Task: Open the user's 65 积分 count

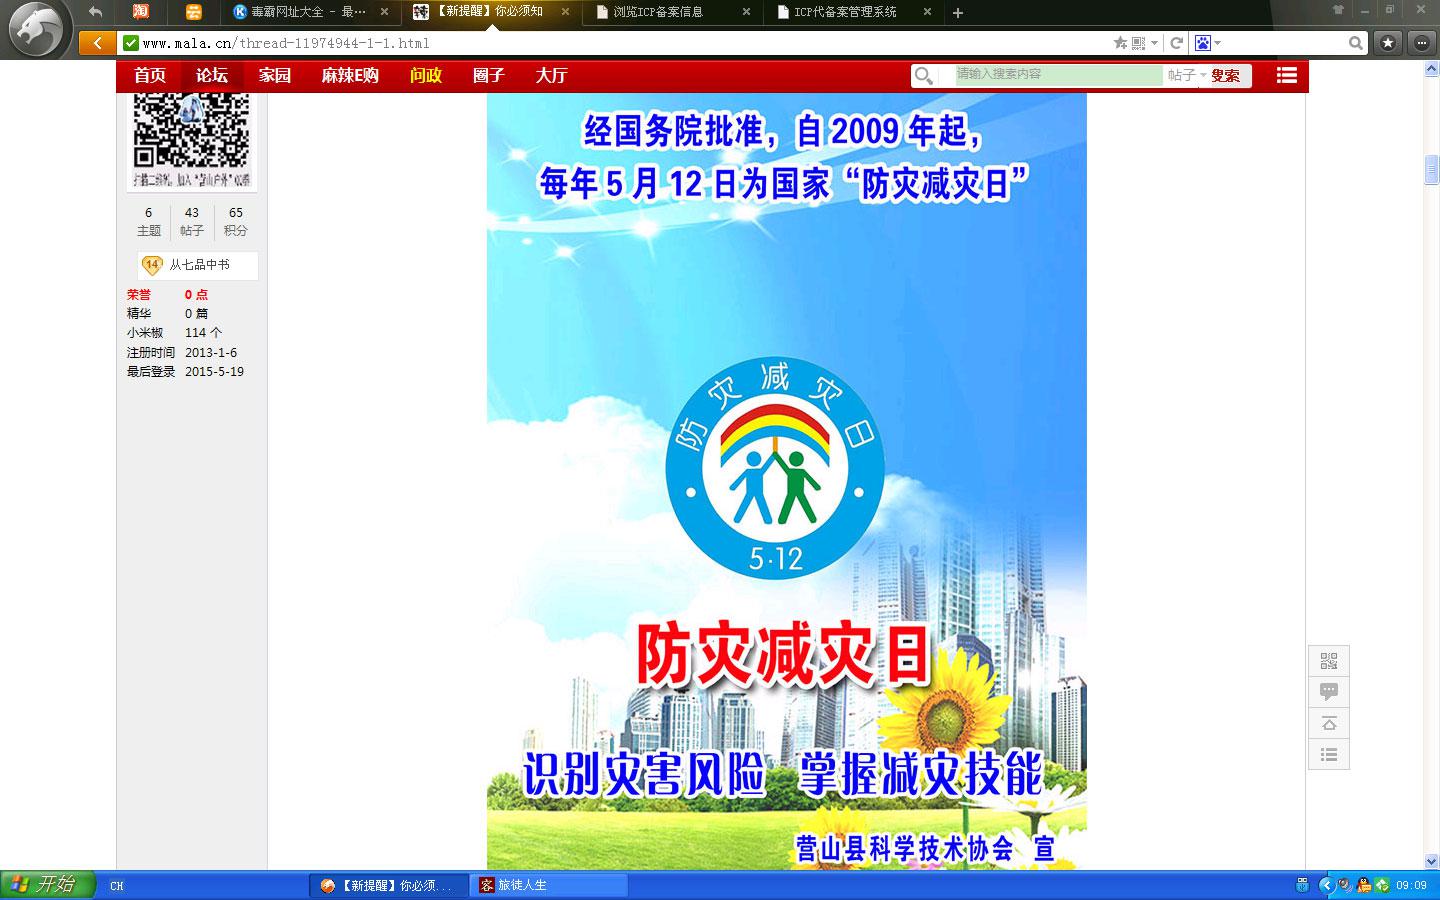Action: click(236, 221)
